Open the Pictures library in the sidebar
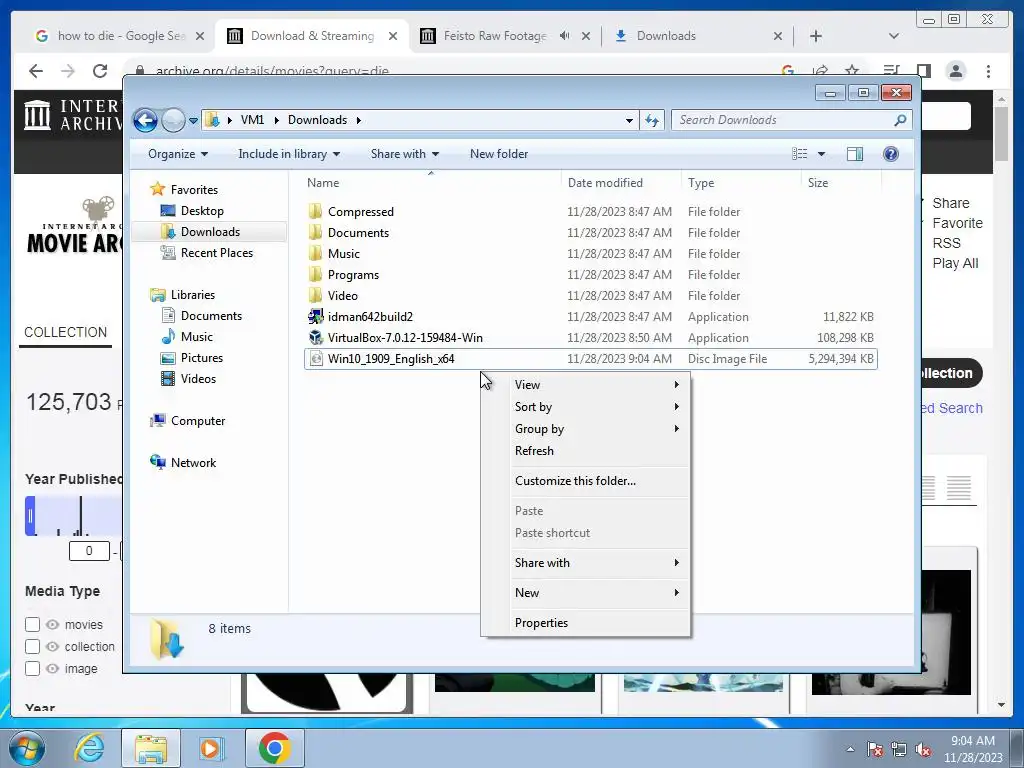This screenshot has width=1024, height=768. (201, 358)
